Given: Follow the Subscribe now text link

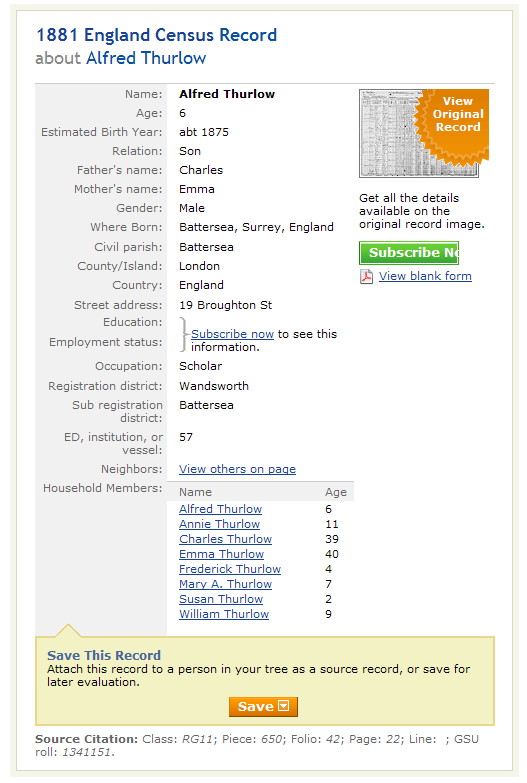Looking at the screenshot, I should coord(232,334).
